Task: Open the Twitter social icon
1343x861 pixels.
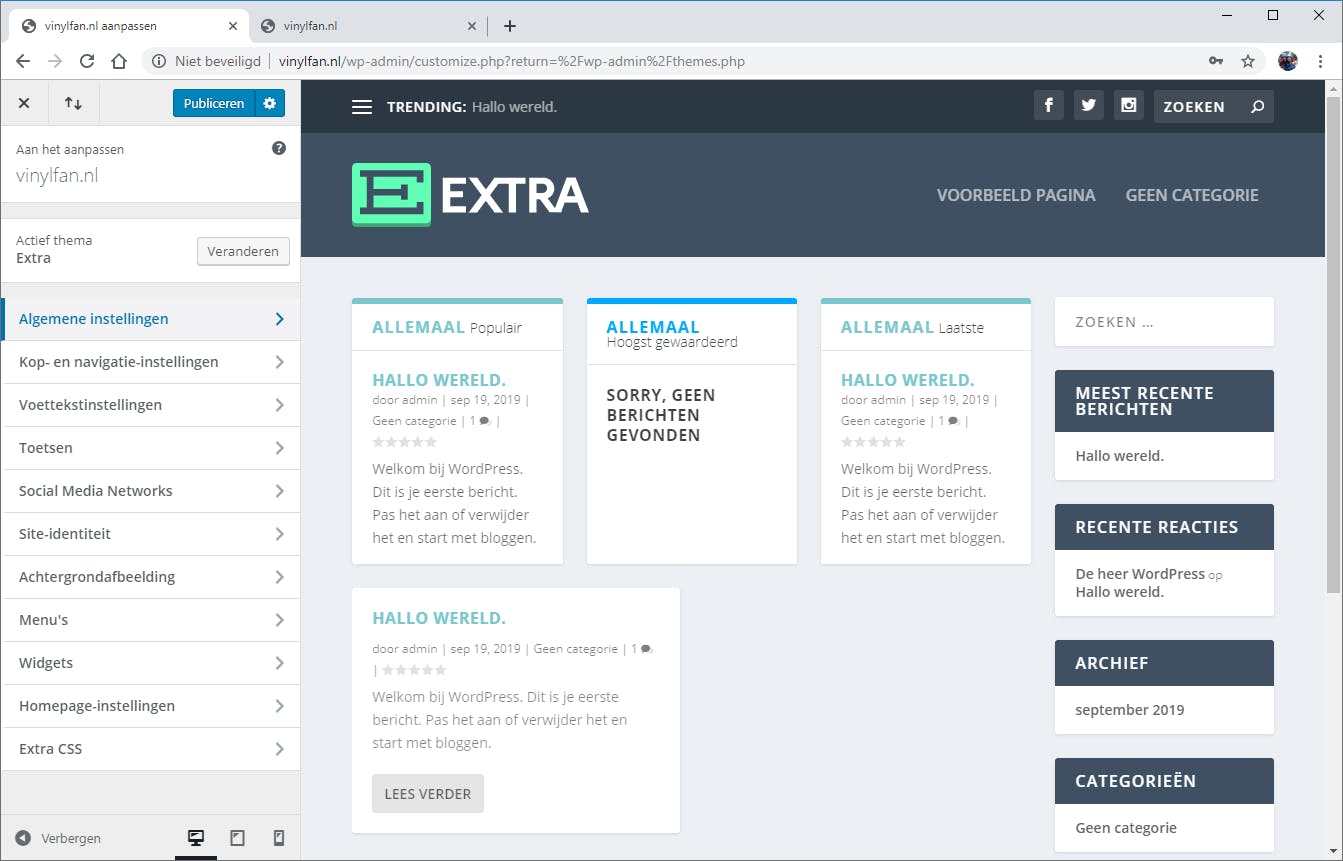Action: click(x=1089, y=105)
